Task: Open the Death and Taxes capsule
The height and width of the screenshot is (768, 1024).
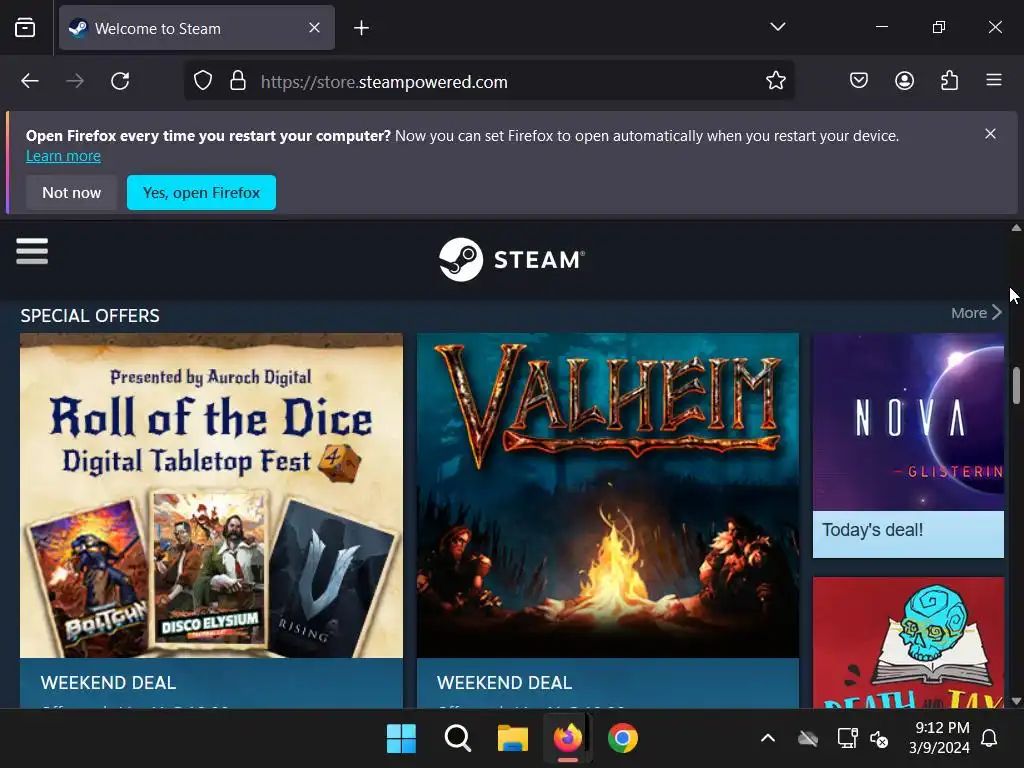Action: 908,643
